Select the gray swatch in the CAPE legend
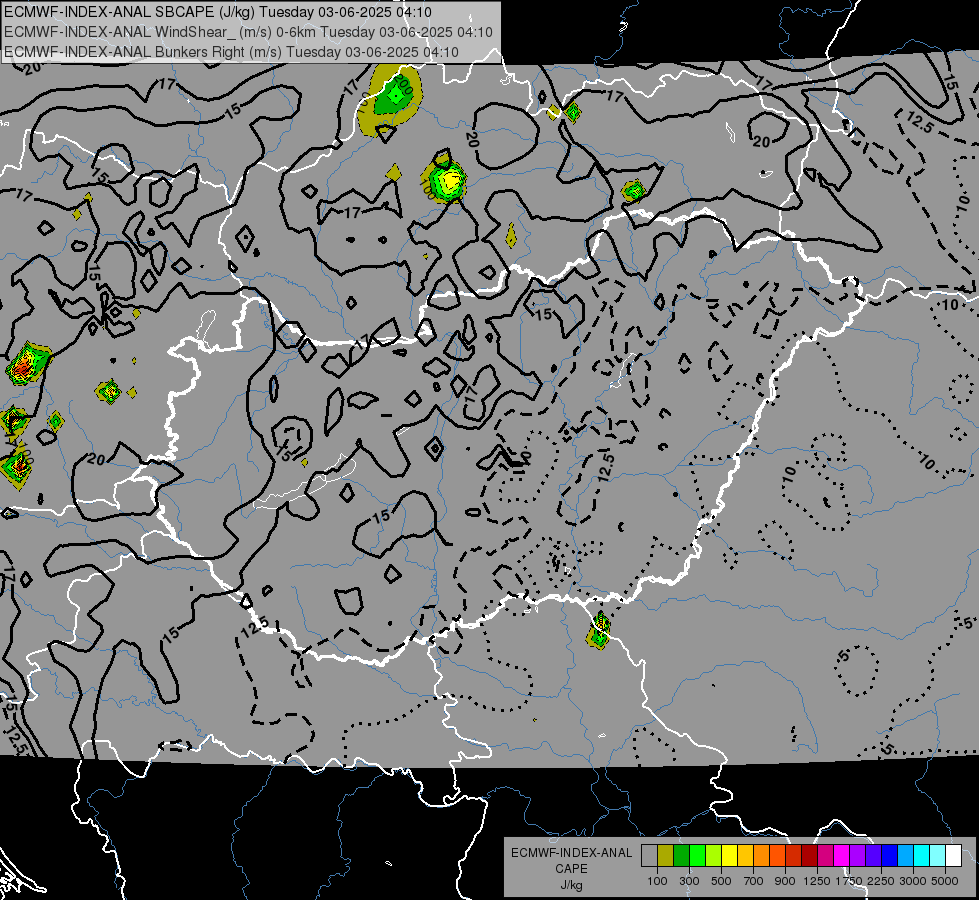The width and height of the screenshot is (979, 900). pos(649,855)
